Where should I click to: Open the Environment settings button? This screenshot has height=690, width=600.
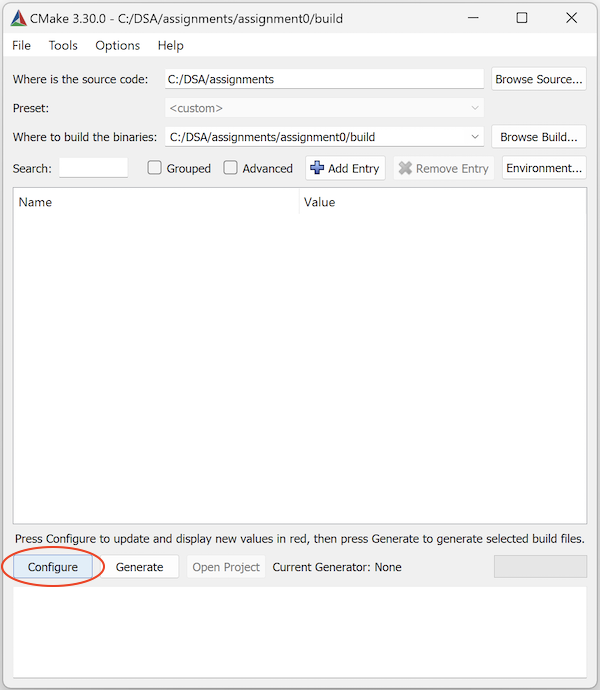pyautogui.click(x=543, y=168)
